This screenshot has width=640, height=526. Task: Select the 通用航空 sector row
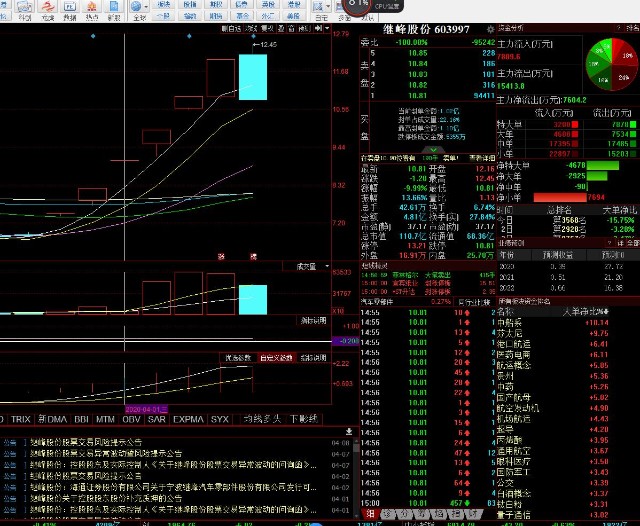[553, 451]
